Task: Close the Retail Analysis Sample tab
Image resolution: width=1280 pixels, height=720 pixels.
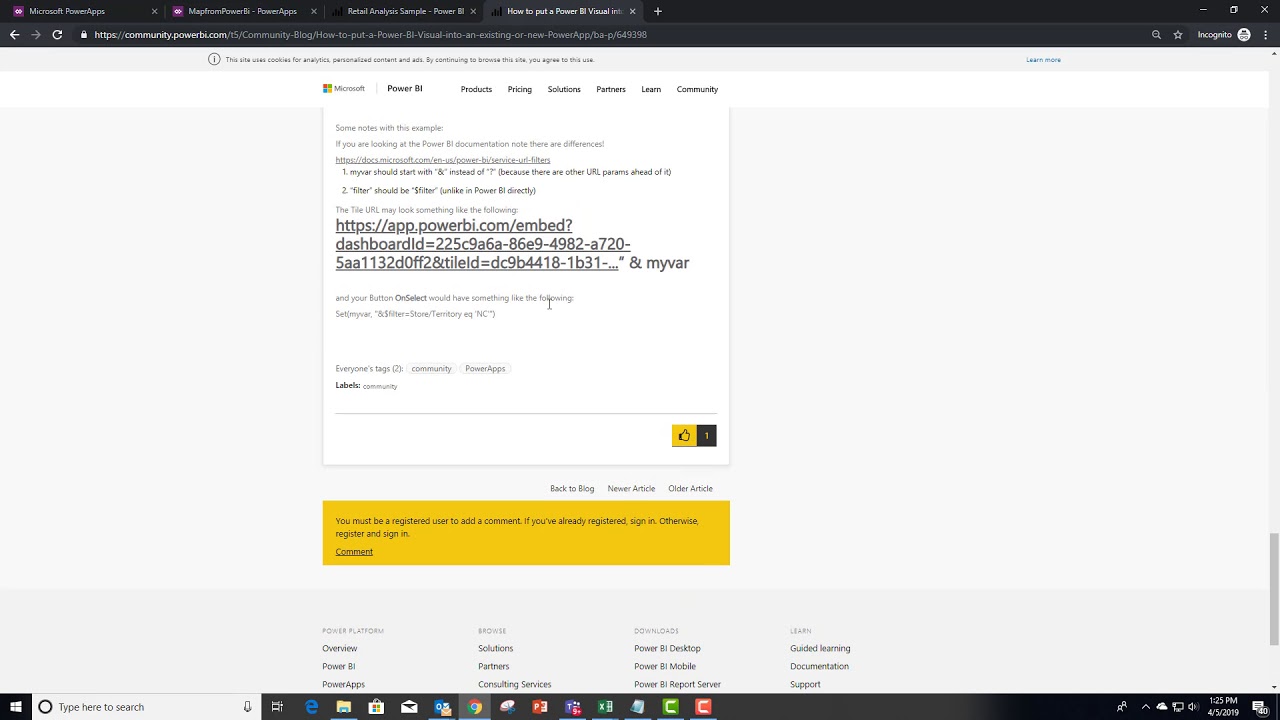Action: coord(473,11)
